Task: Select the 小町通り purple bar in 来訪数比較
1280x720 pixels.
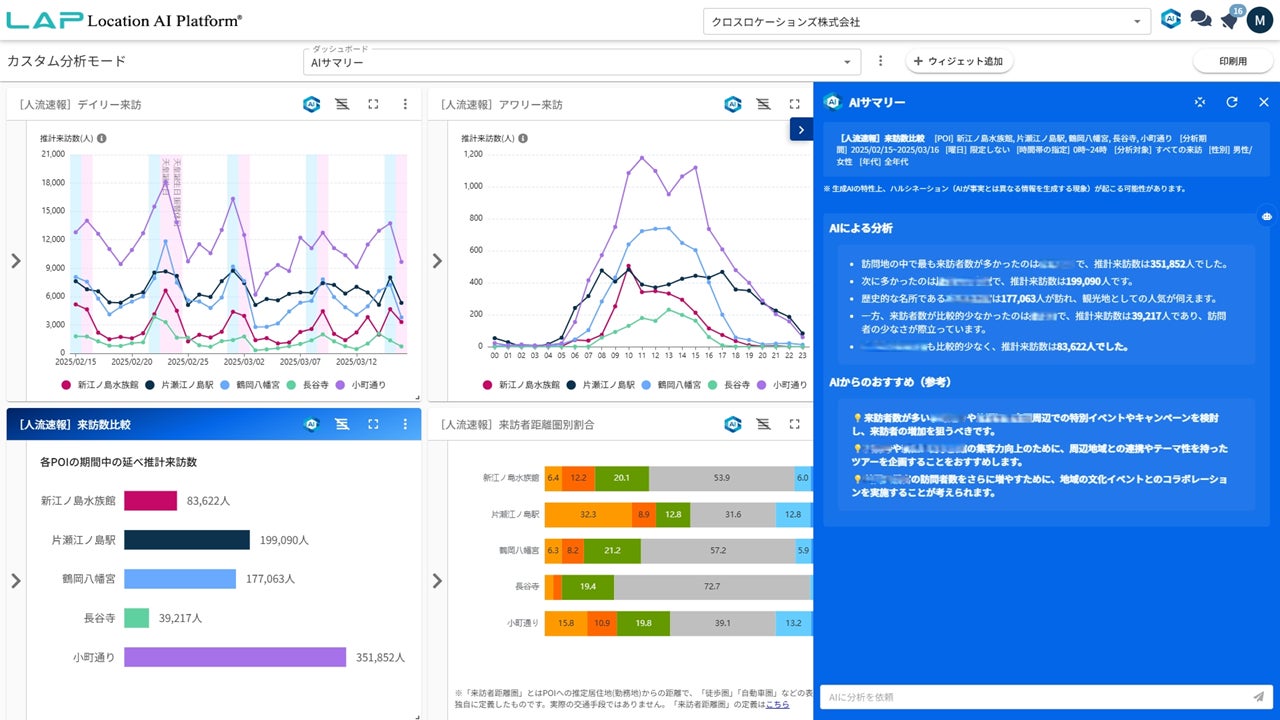Action: (x=235, y=657)
